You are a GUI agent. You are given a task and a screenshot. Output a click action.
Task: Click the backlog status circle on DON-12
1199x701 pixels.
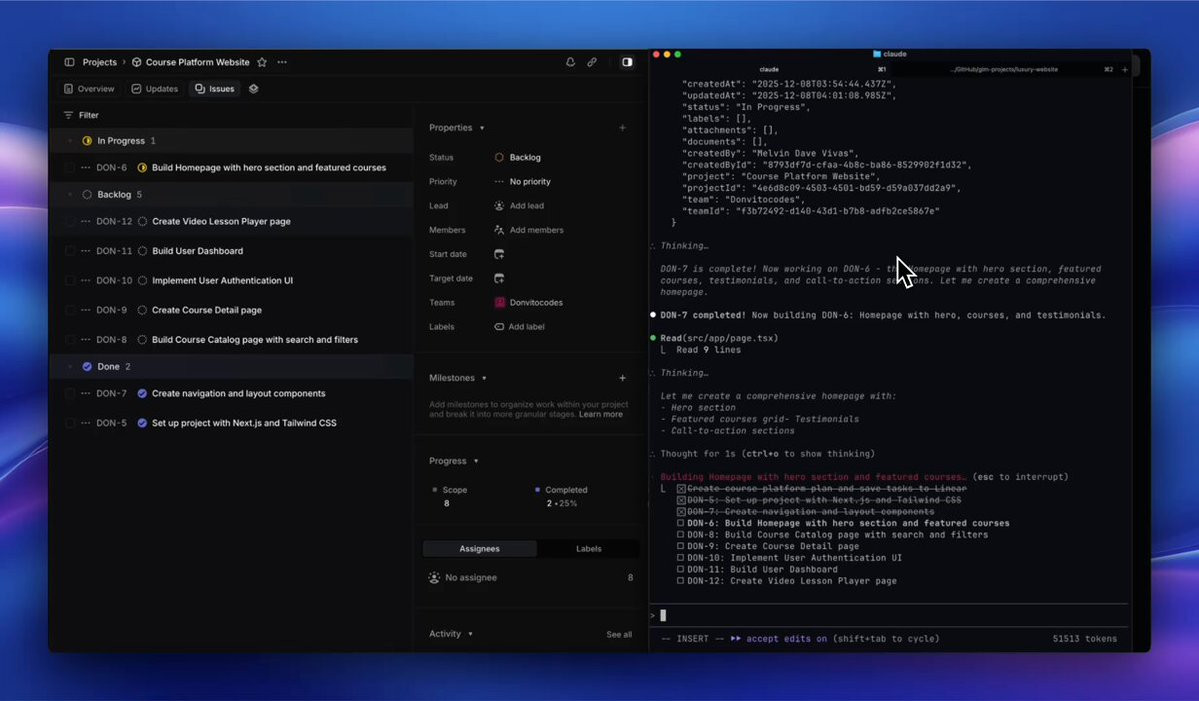(x=142, y=222)
